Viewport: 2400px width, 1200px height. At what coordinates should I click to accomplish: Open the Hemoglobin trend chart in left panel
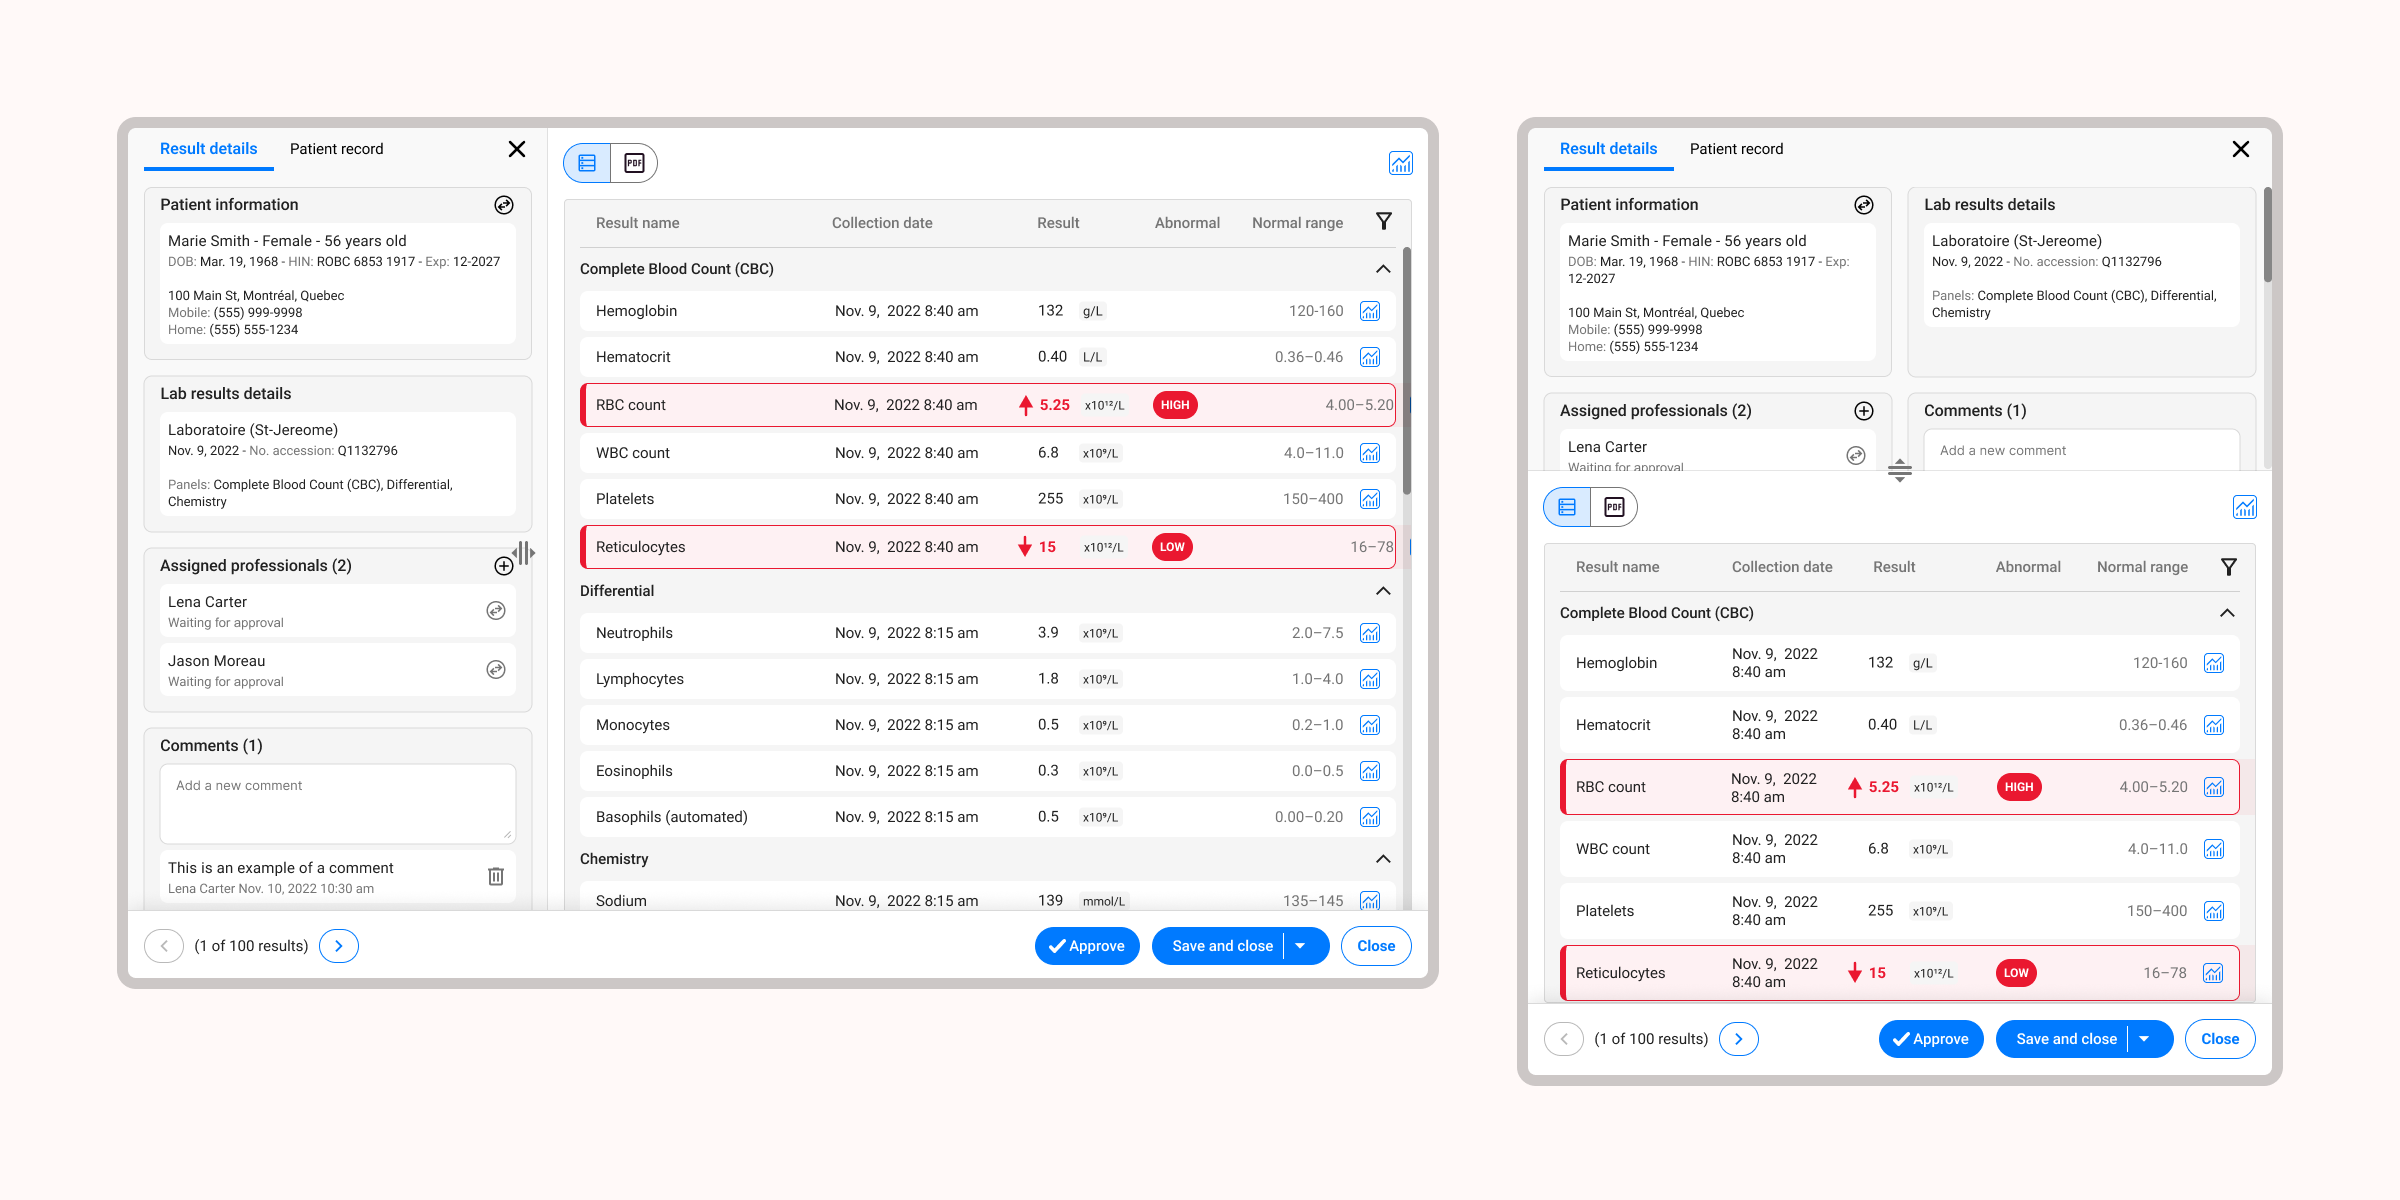pos(1370,311)
